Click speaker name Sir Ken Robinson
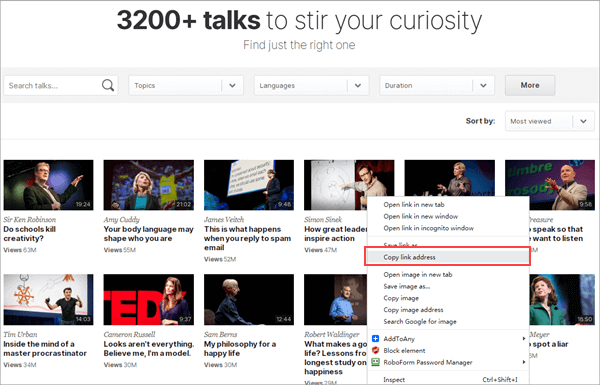The image size is (600, 385). click(x=29, y=219)
